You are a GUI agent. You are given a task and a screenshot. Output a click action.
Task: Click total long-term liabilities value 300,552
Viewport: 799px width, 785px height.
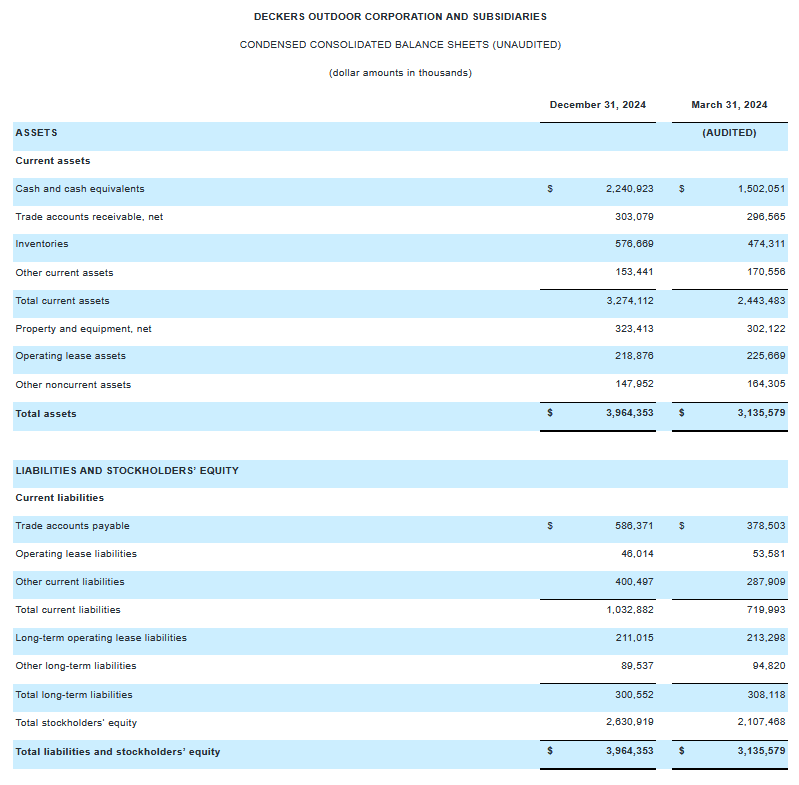coord(634,695)
